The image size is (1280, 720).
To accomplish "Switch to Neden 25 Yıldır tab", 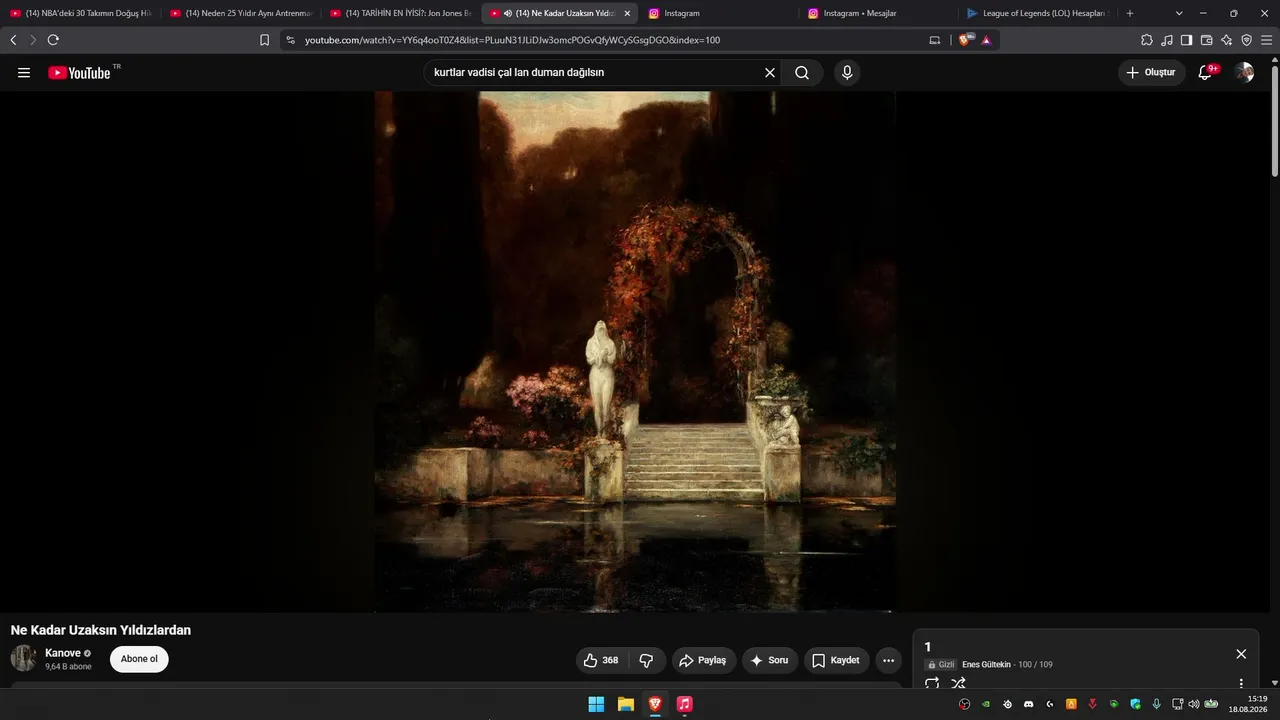I will (242, 13).
